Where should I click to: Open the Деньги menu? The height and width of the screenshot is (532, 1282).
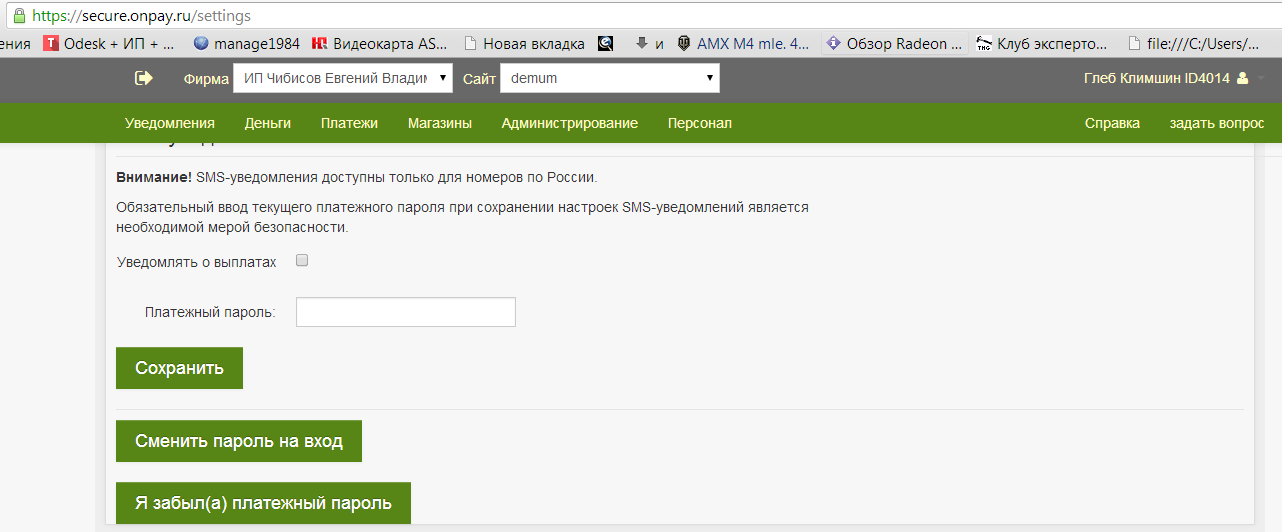(267, 123)
